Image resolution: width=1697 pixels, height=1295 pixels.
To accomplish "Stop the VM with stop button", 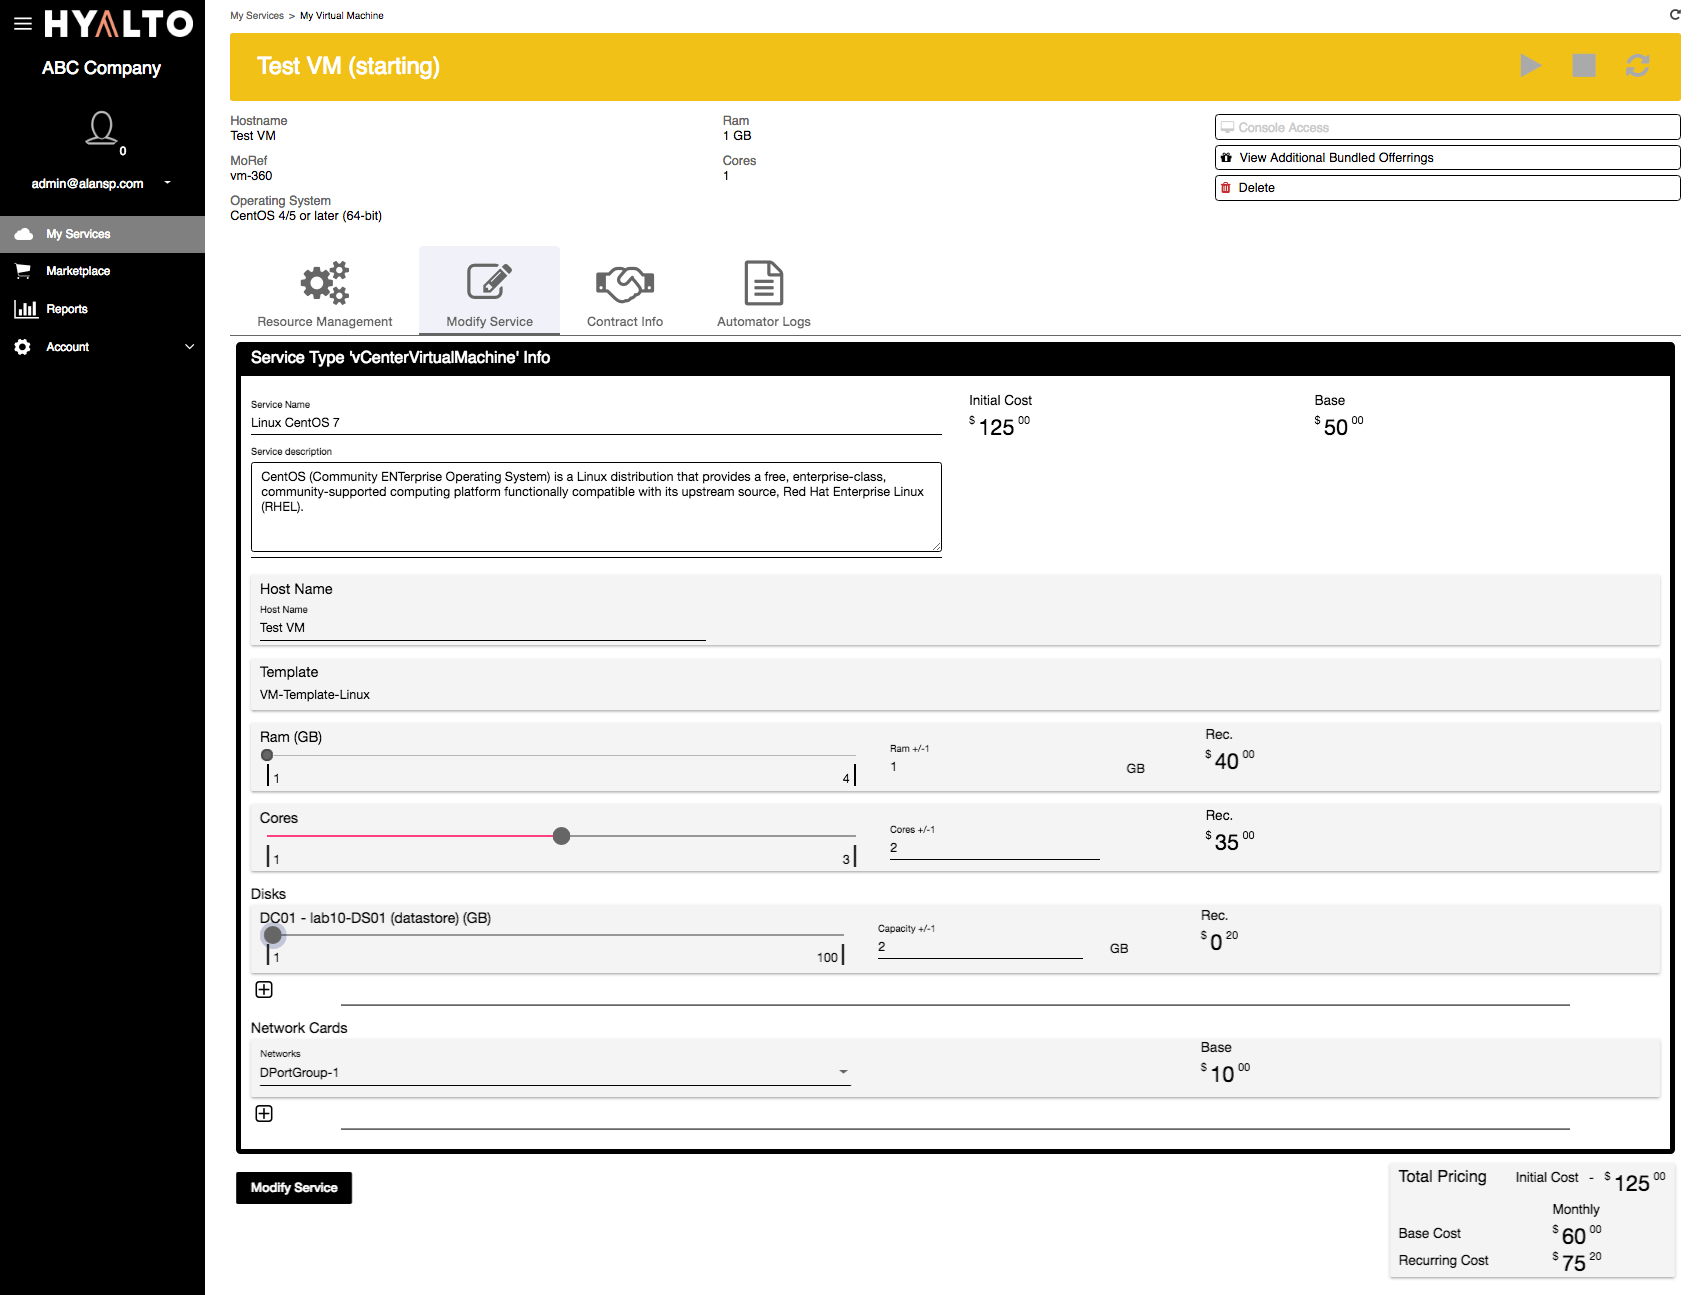I will pyautogui.click(x=1584, y=66).
